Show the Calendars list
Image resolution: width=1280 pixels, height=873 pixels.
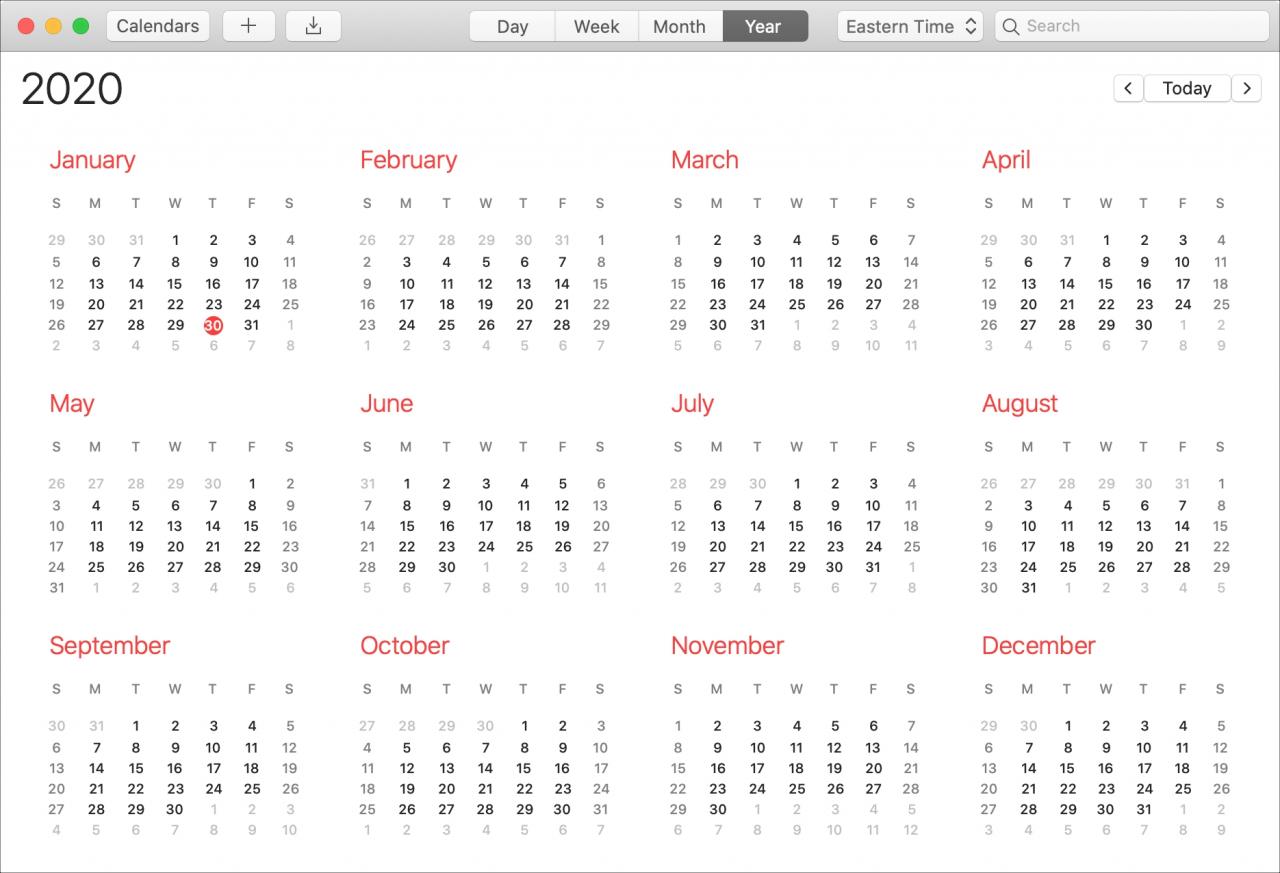pyautogui.click(x=158, y=26)
